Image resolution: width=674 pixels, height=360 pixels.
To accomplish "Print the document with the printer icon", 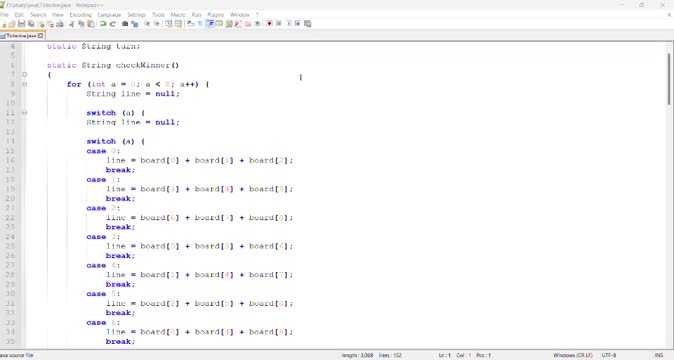I will [x=60, y=24].
